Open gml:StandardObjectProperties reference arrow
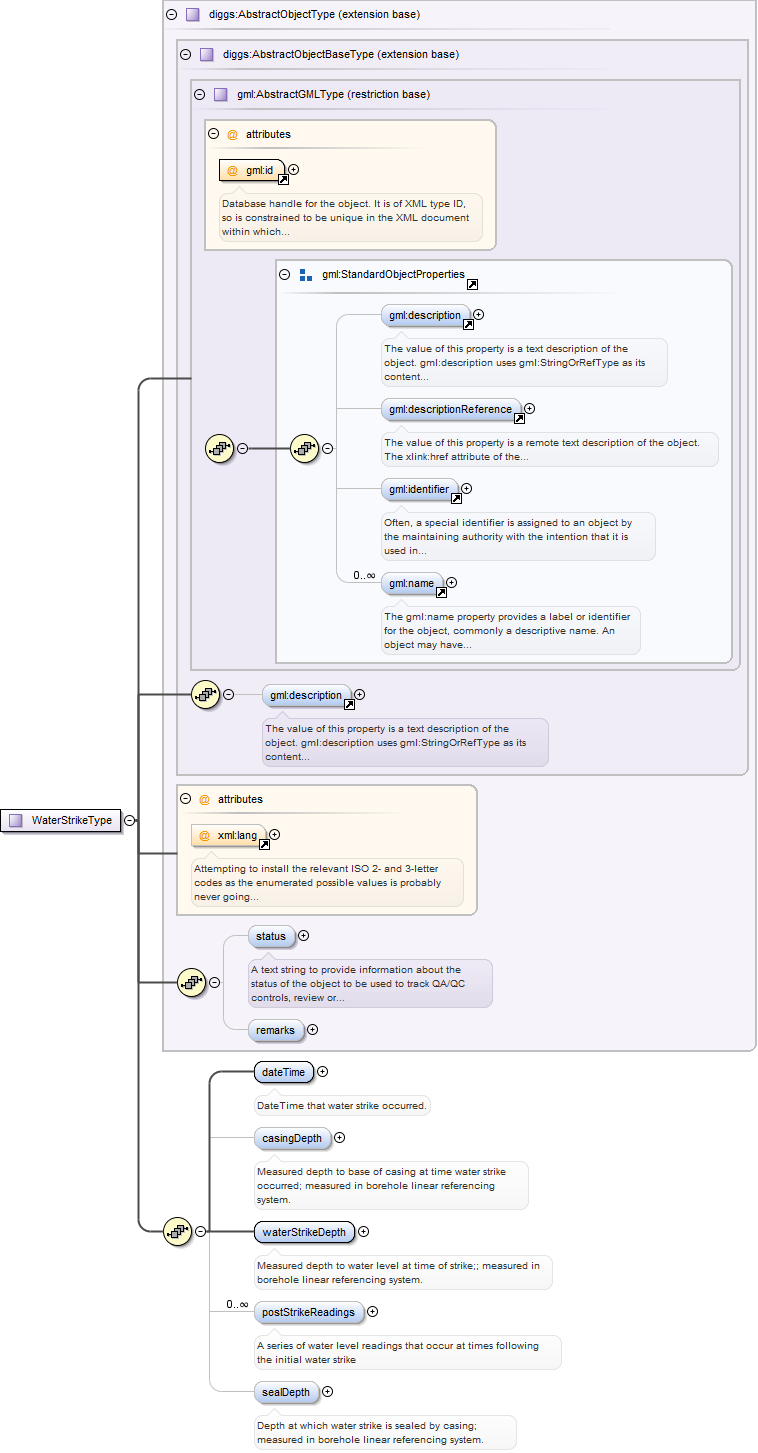758x1453 pixels. click(472, 284)
